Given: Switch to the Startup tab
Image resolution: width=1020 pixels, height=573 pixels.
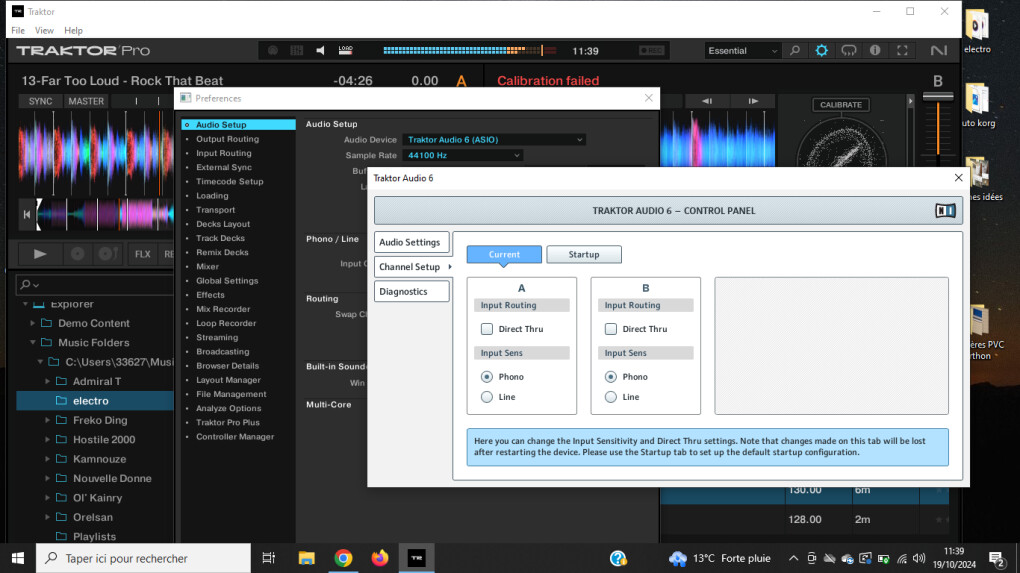Looking at the screenshot, I should point(584,254).
